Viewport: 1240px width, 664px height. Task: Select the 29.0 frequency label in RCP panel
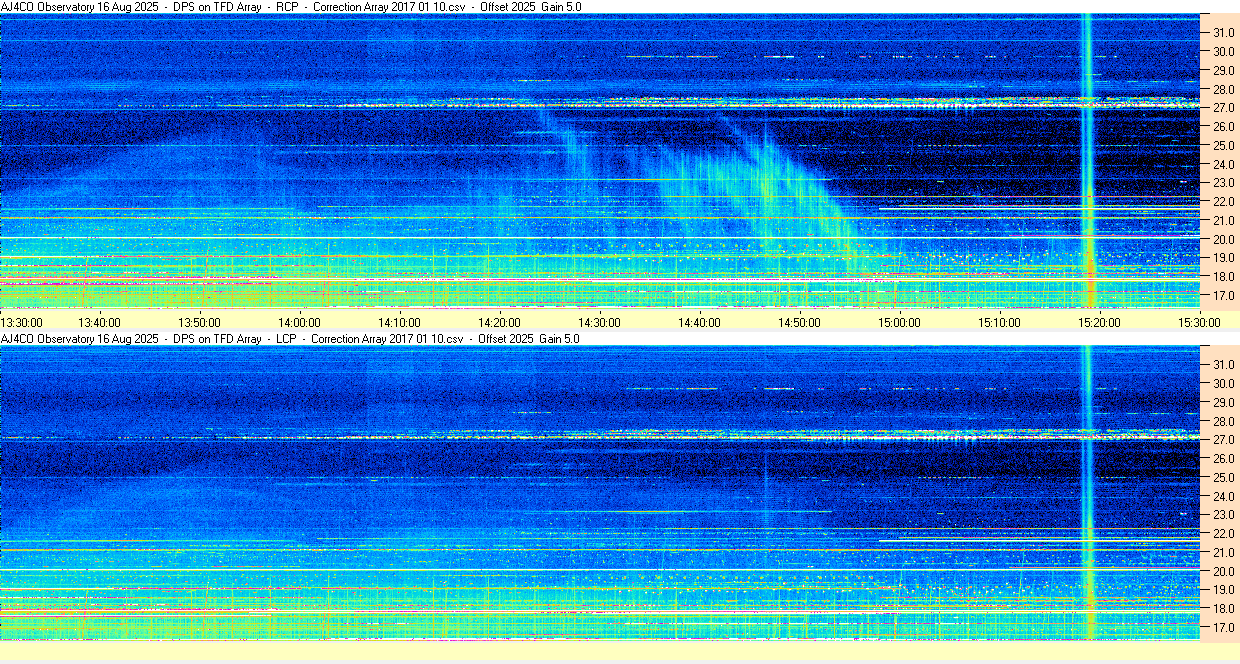1224,71
